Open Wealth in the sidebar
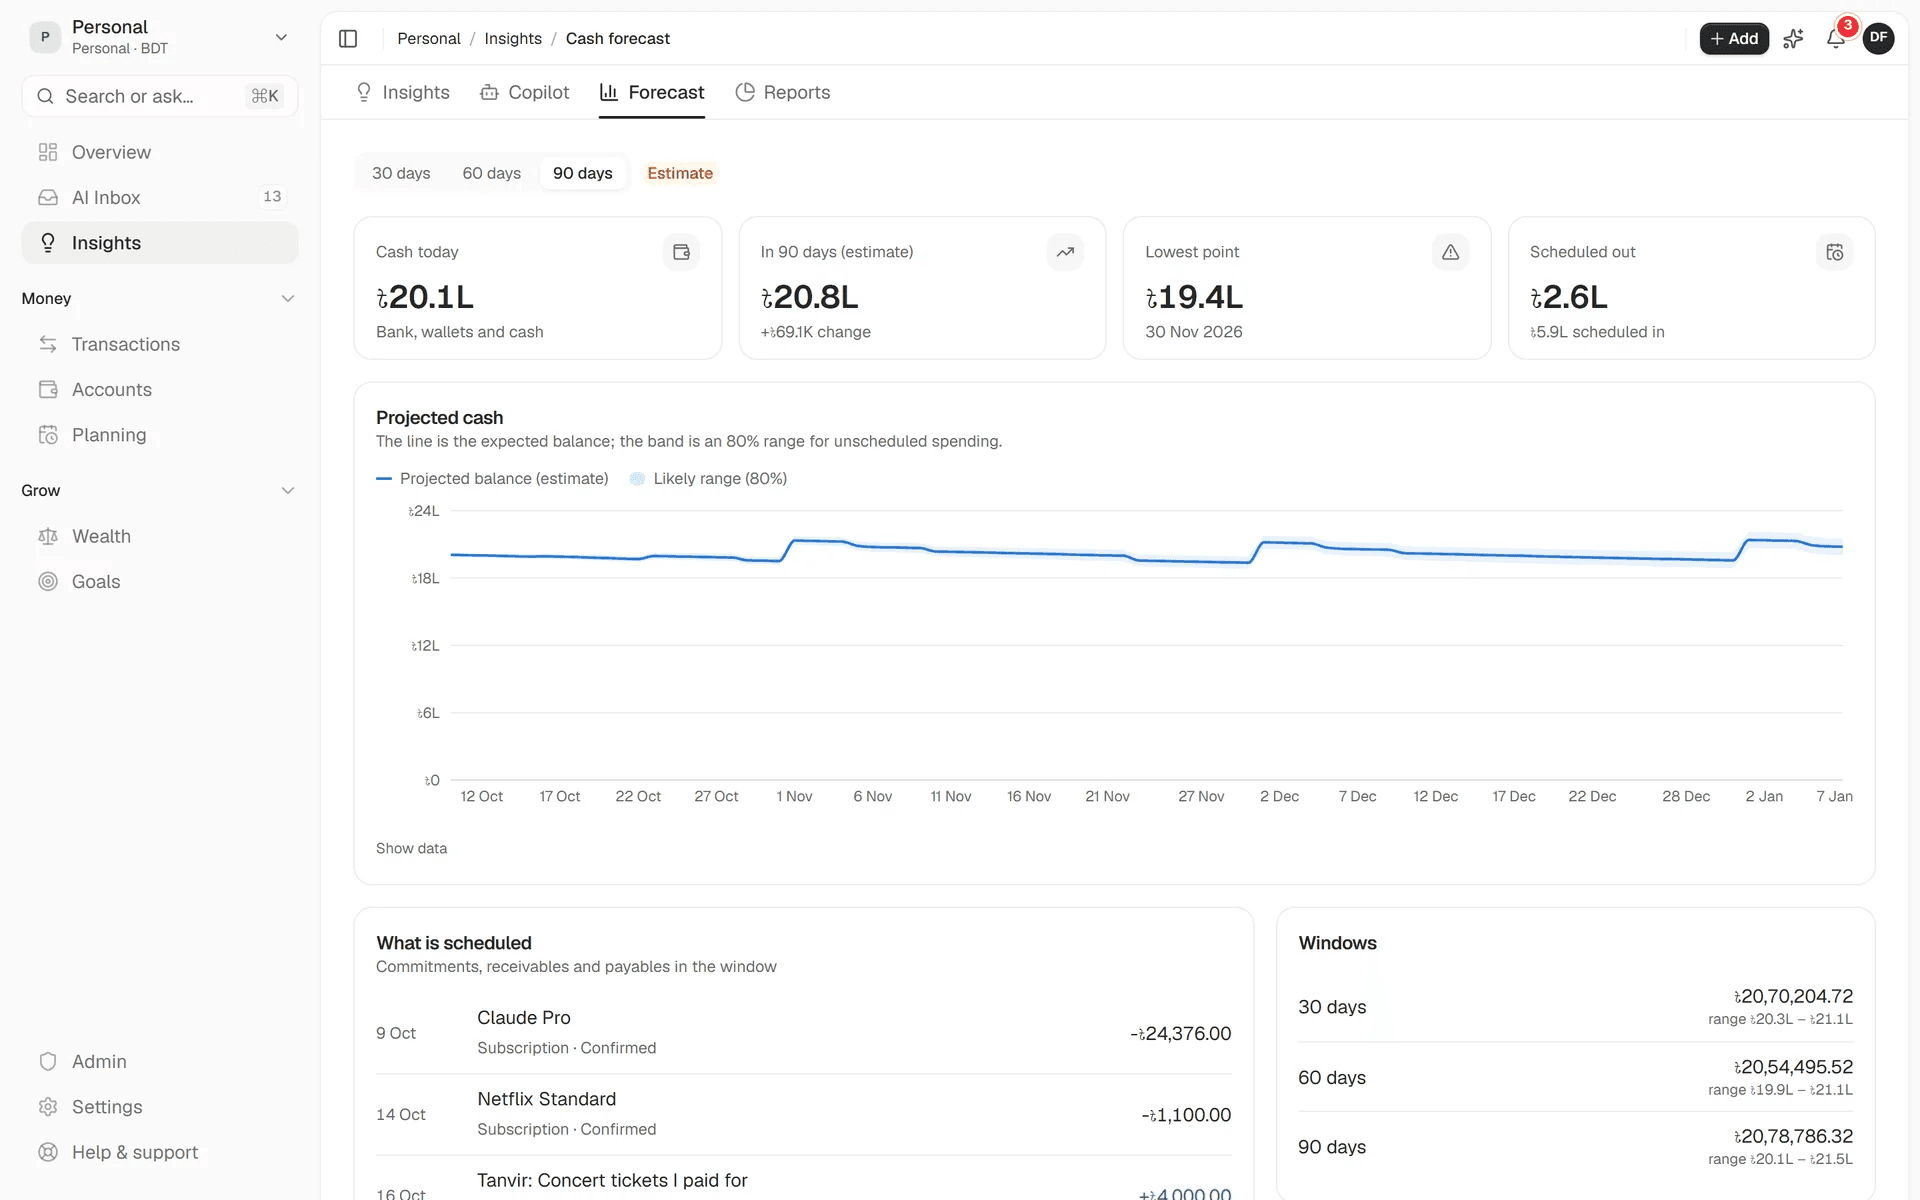Screen dimensions: 1920x1200 pos(160,536)
